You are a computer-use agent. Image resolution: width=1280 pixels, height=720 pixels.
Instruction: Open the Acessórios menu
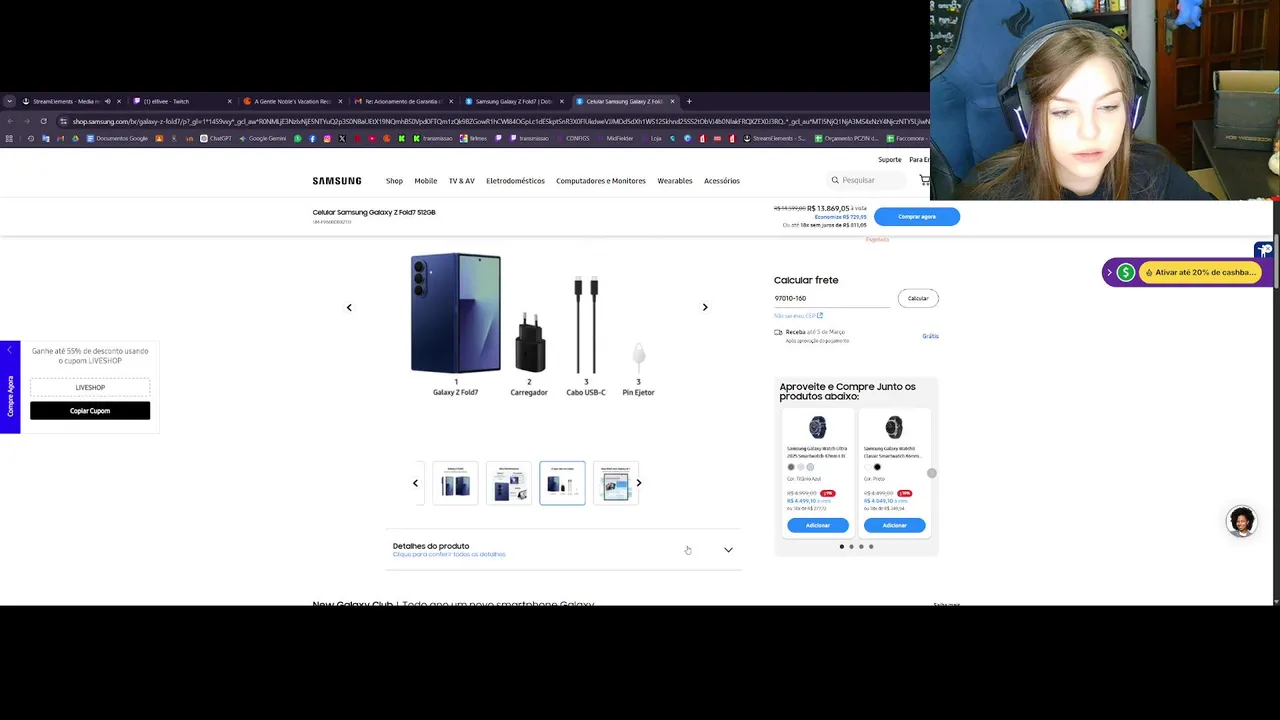[x=722, y=181]
